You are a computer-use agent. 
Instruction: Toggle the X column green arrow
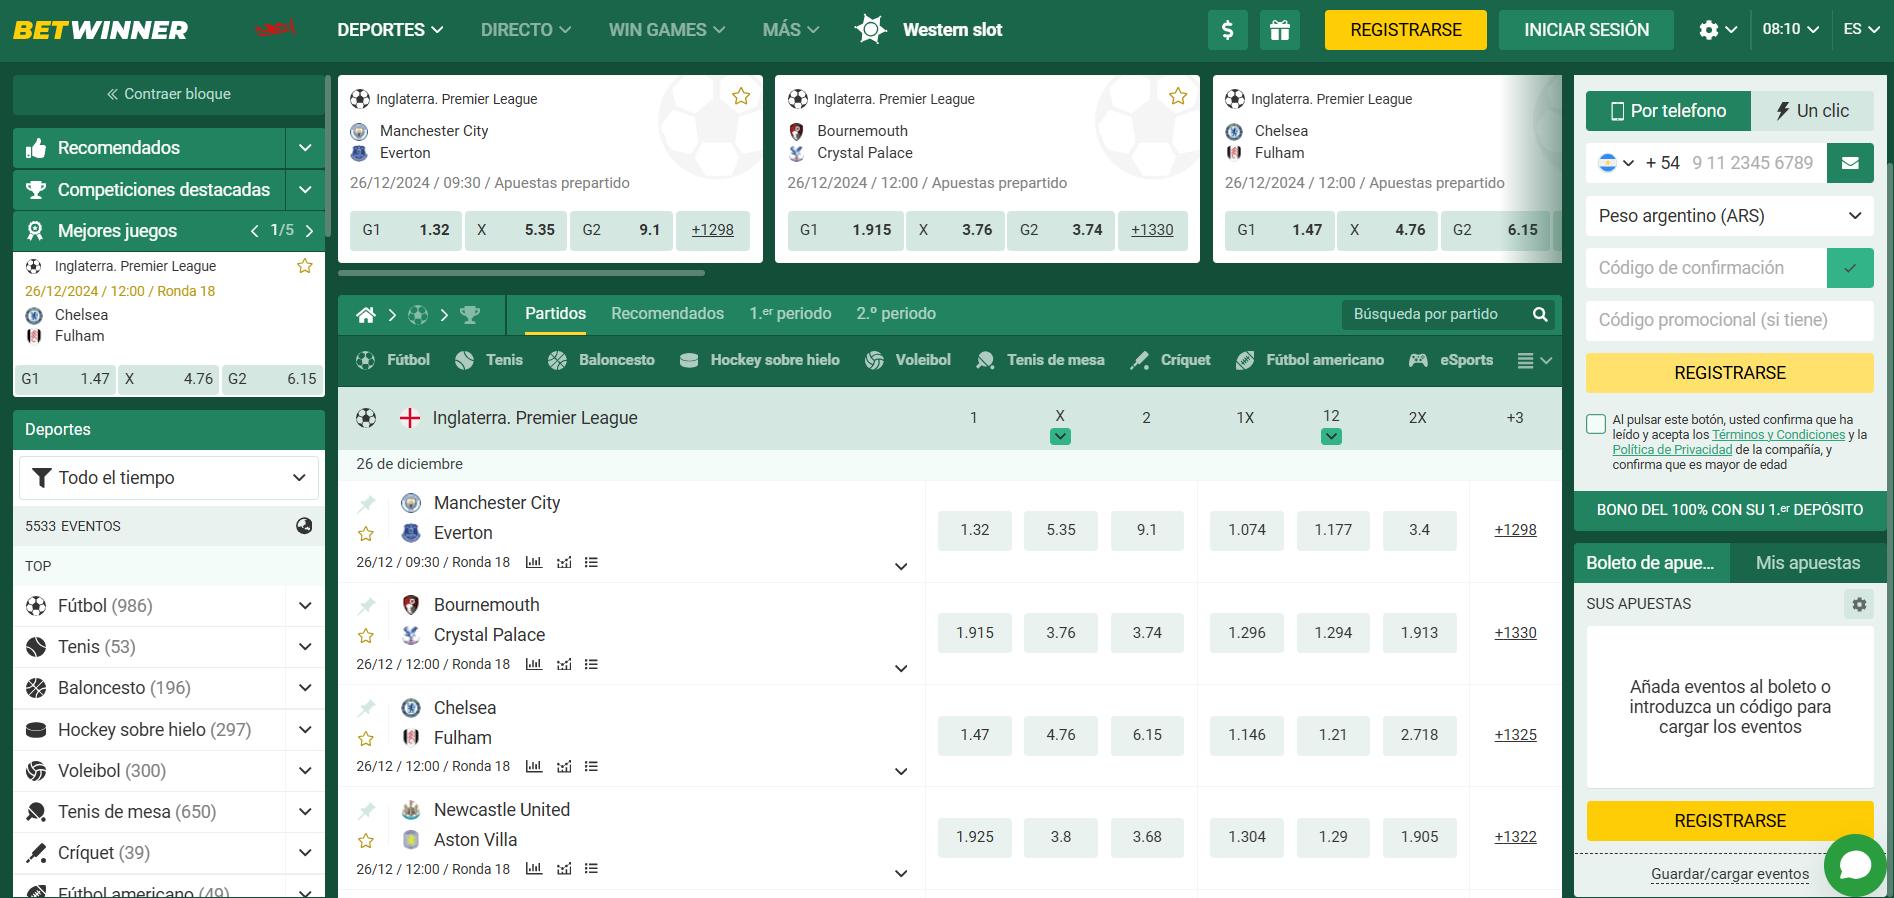[x=1060, y=436]
